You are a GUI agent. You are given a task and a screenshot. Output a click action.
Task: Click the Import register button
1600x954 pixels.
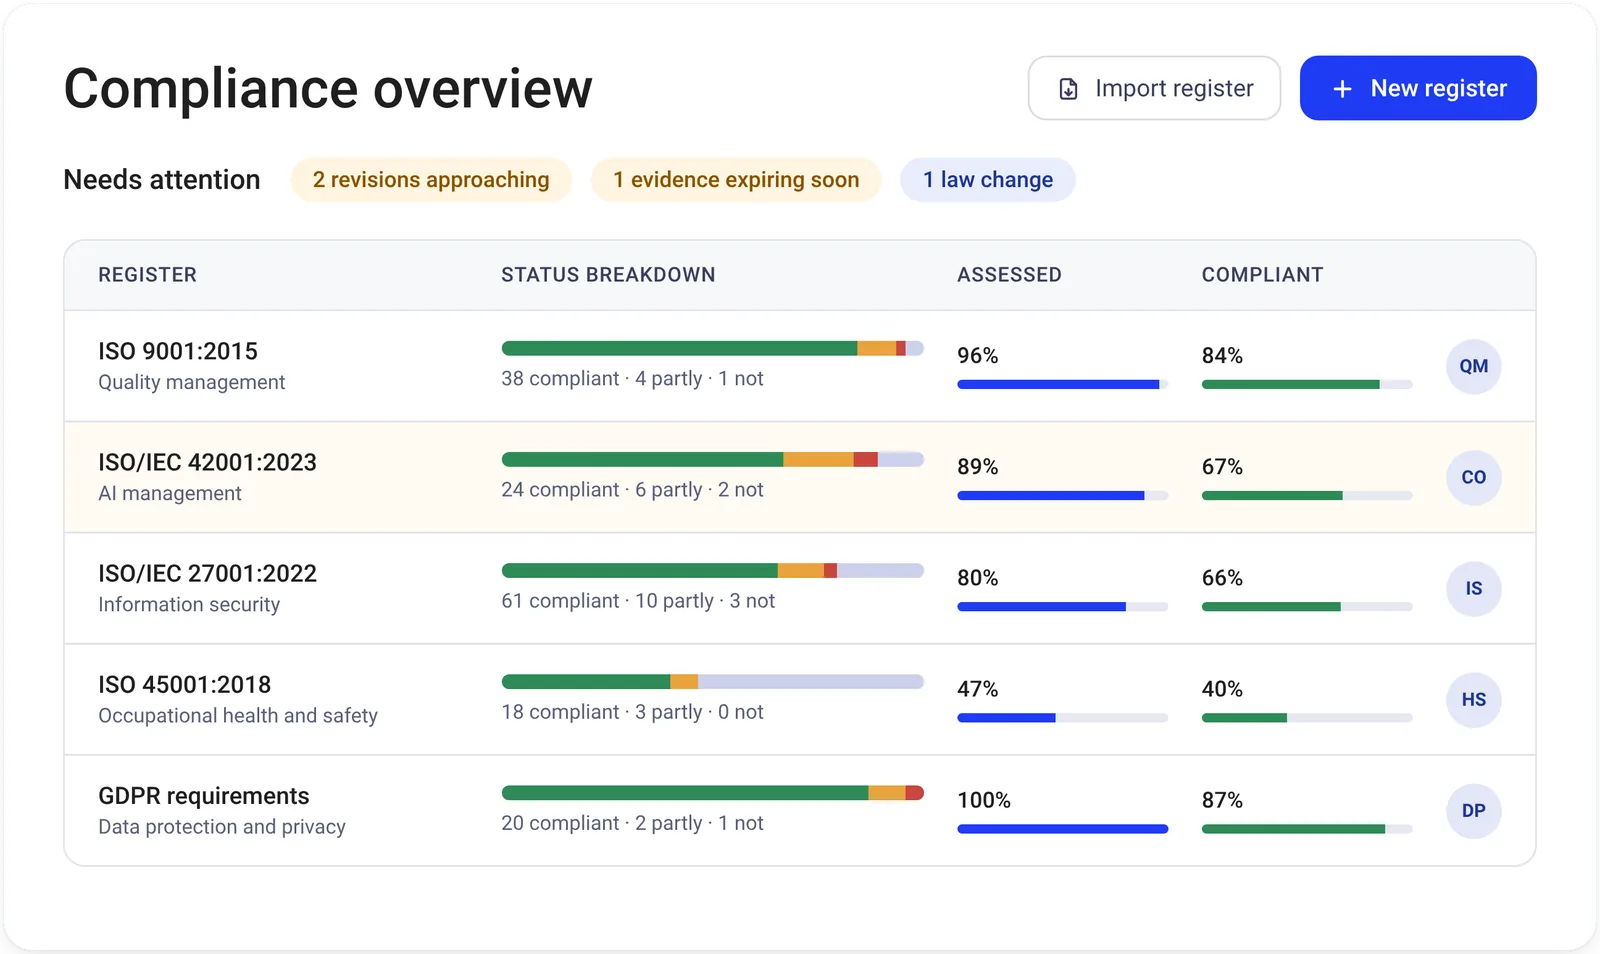[1154, 88]
